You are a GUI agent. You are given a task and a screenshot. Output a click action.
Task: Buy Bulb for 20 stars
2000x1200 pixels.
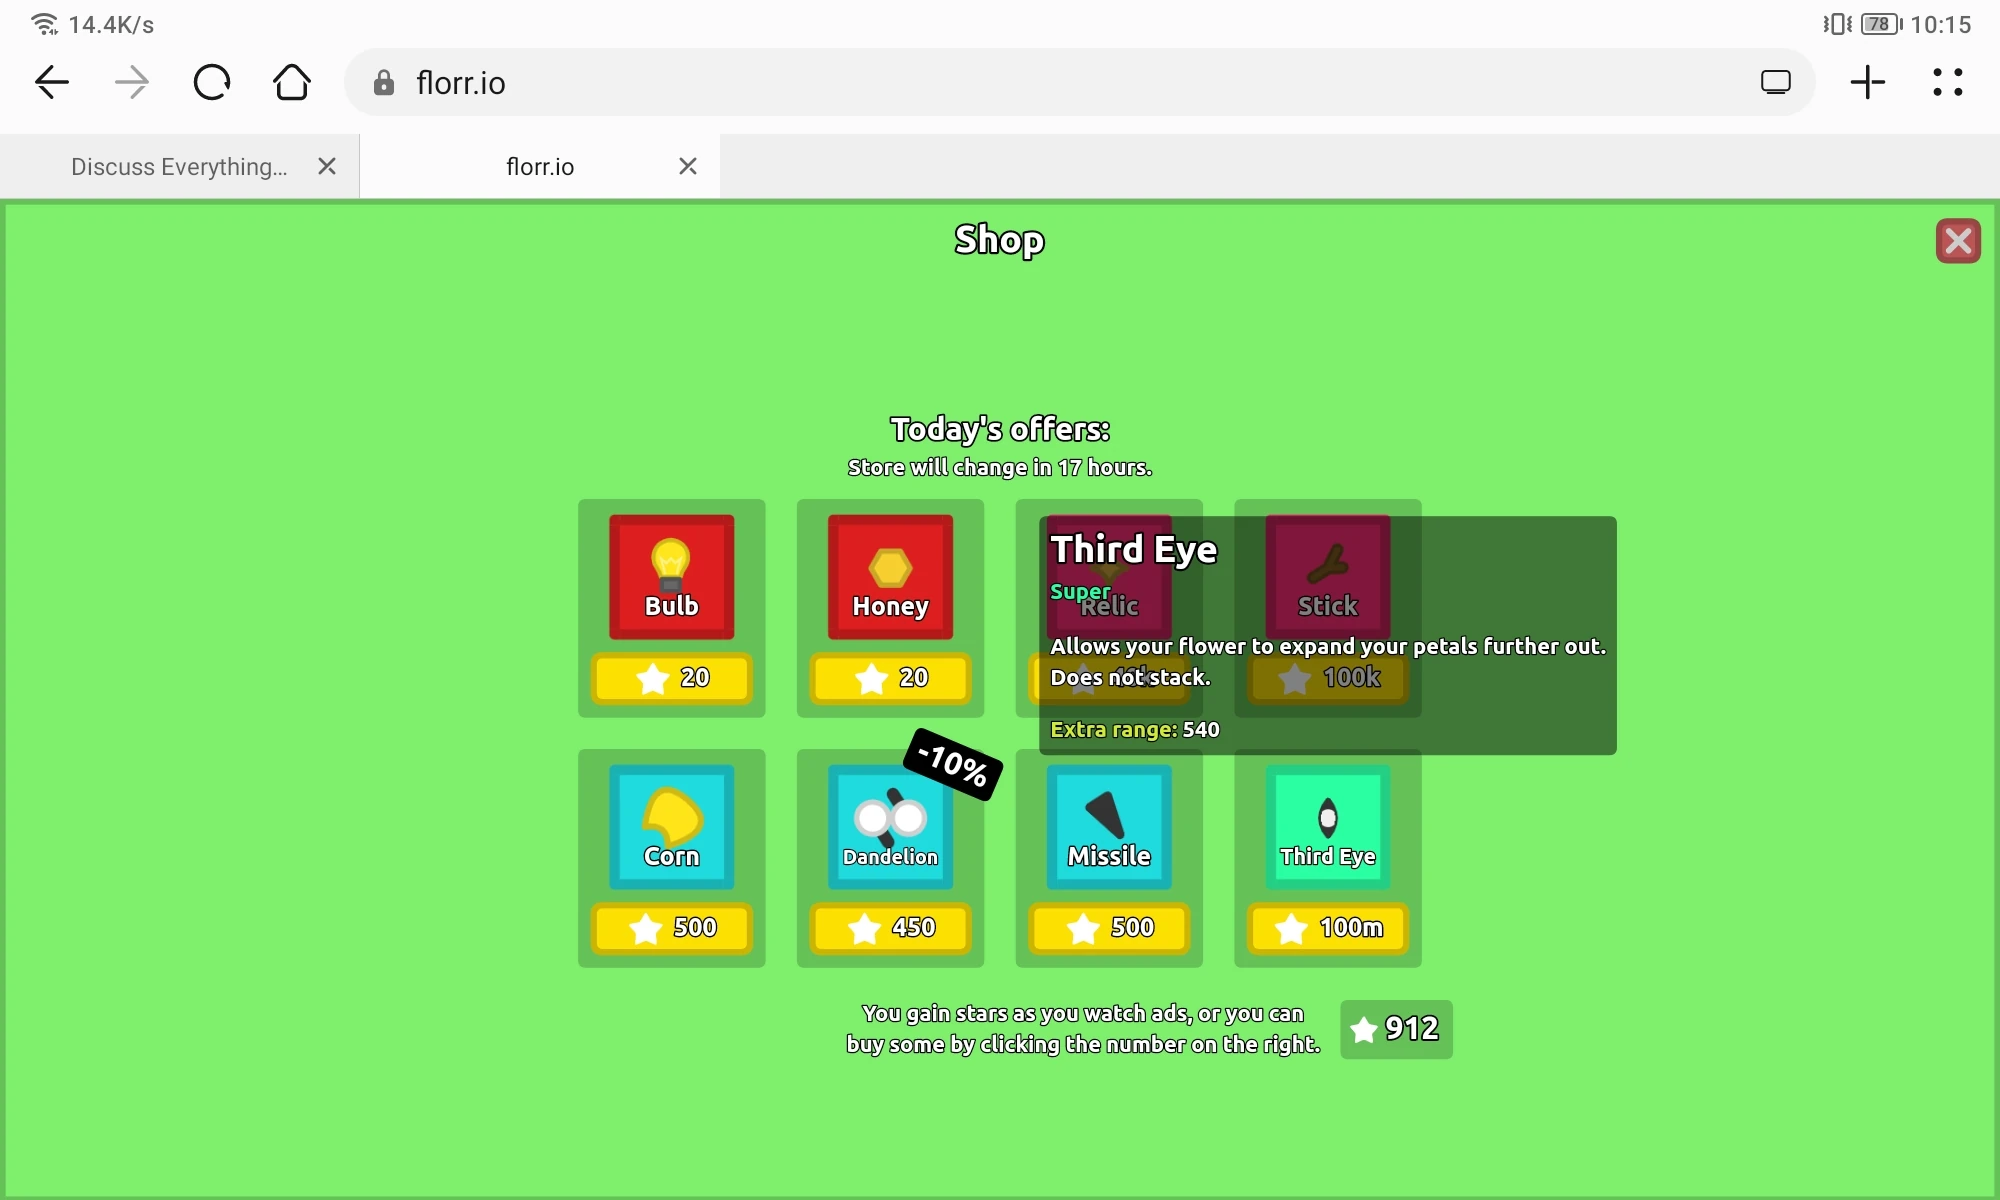pyautogui.click(x=671, y=678)
